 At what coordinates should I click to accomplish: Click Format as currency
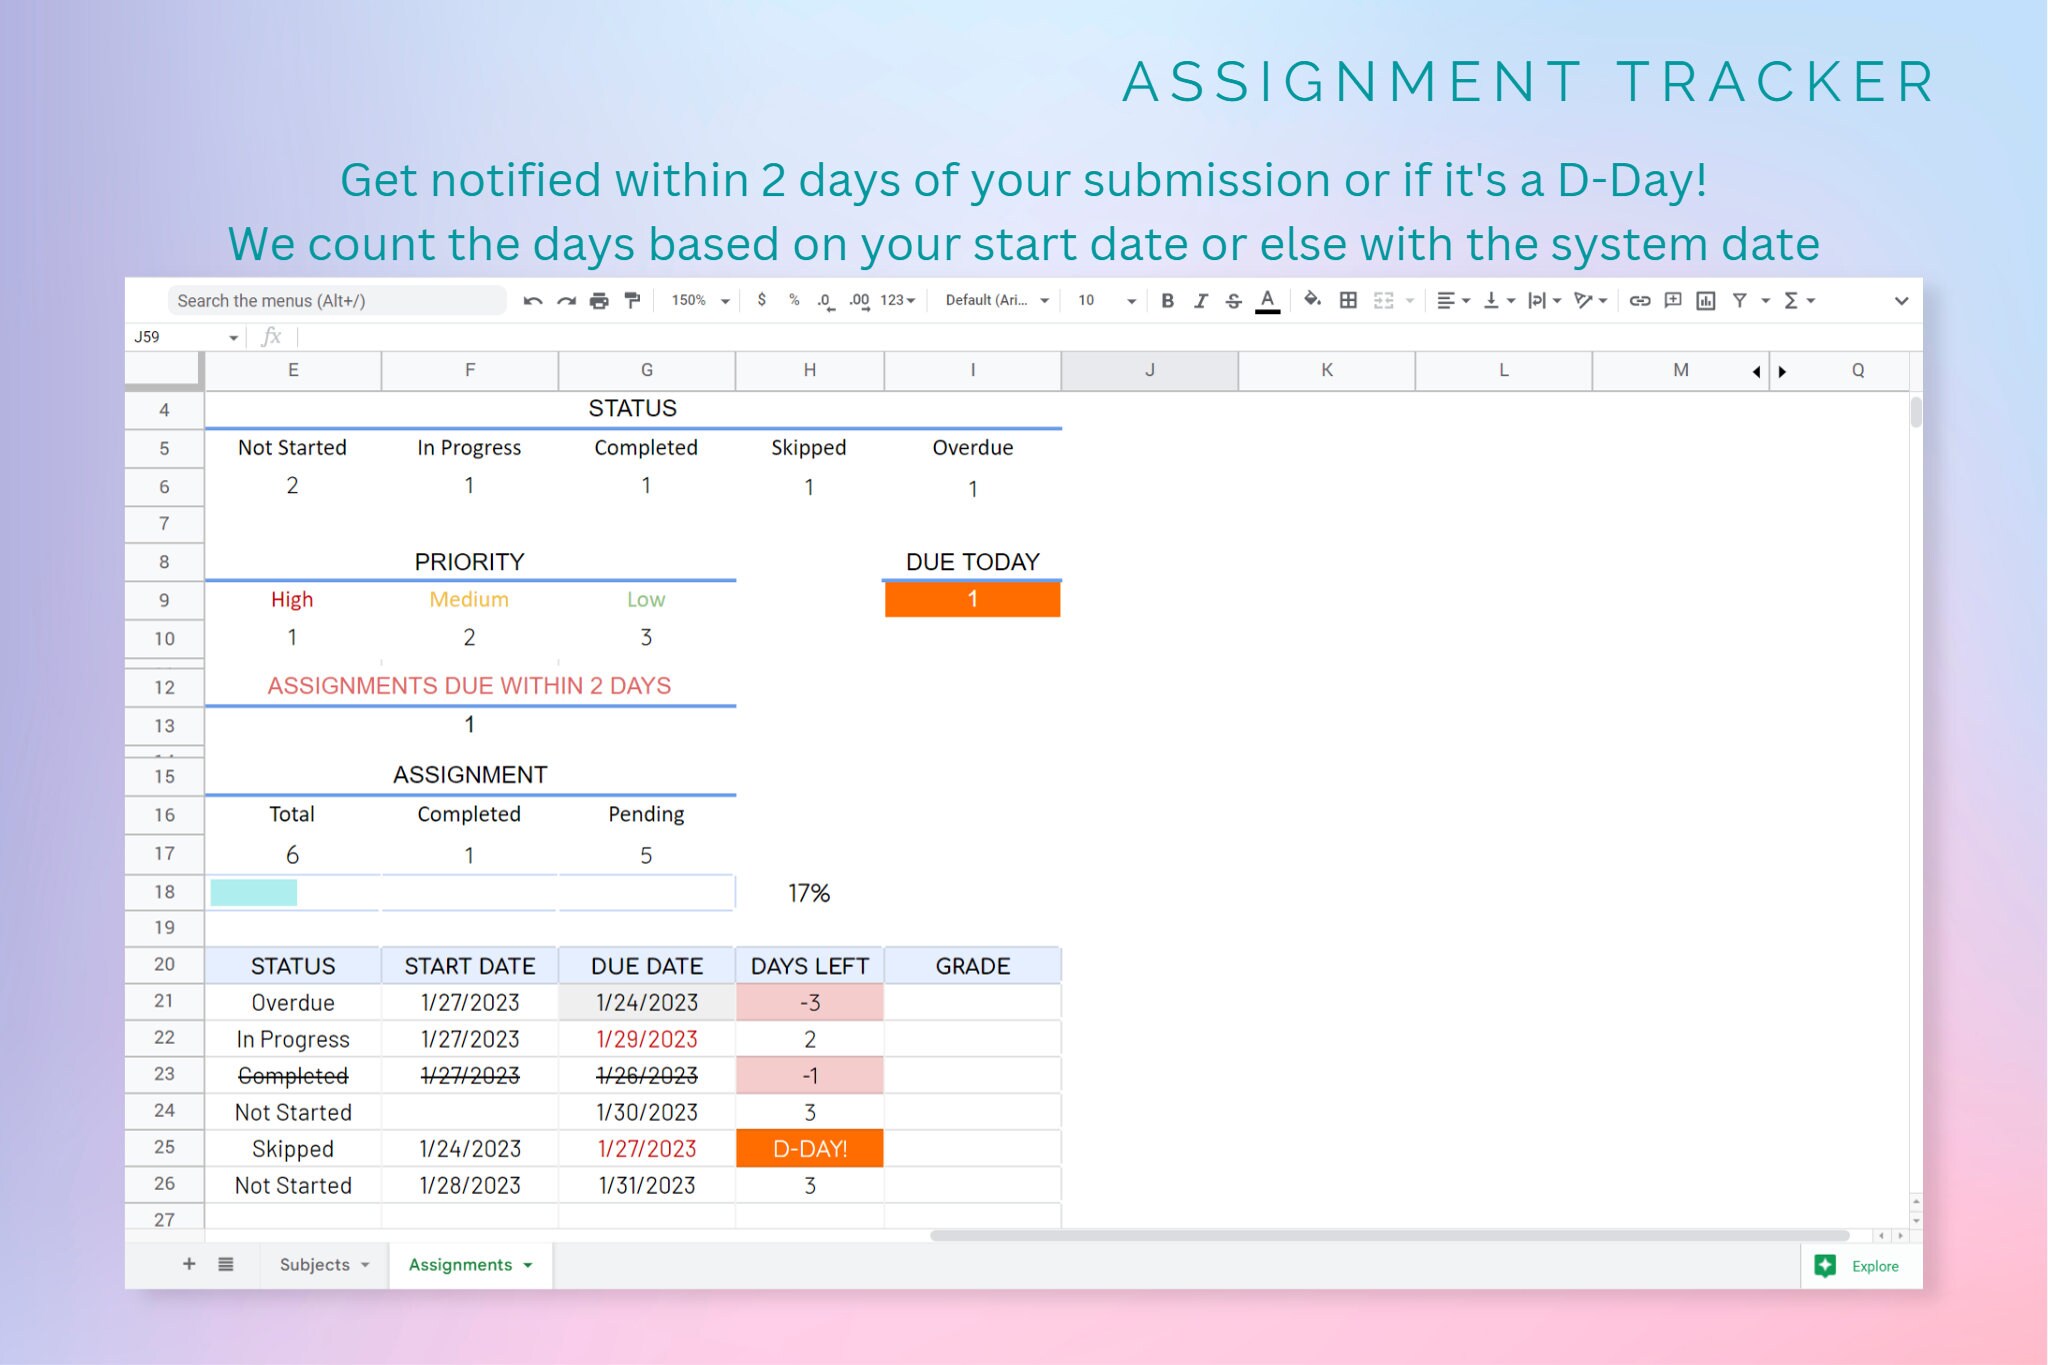761,300
